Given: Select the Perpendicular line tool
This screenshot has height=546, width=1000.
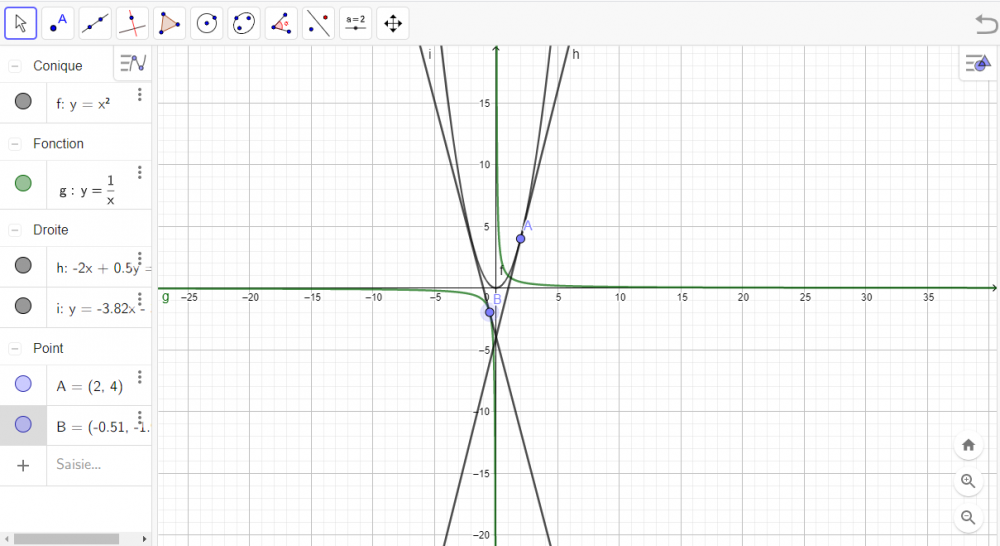Looking at the screenshot, I should tap(132, 23).
